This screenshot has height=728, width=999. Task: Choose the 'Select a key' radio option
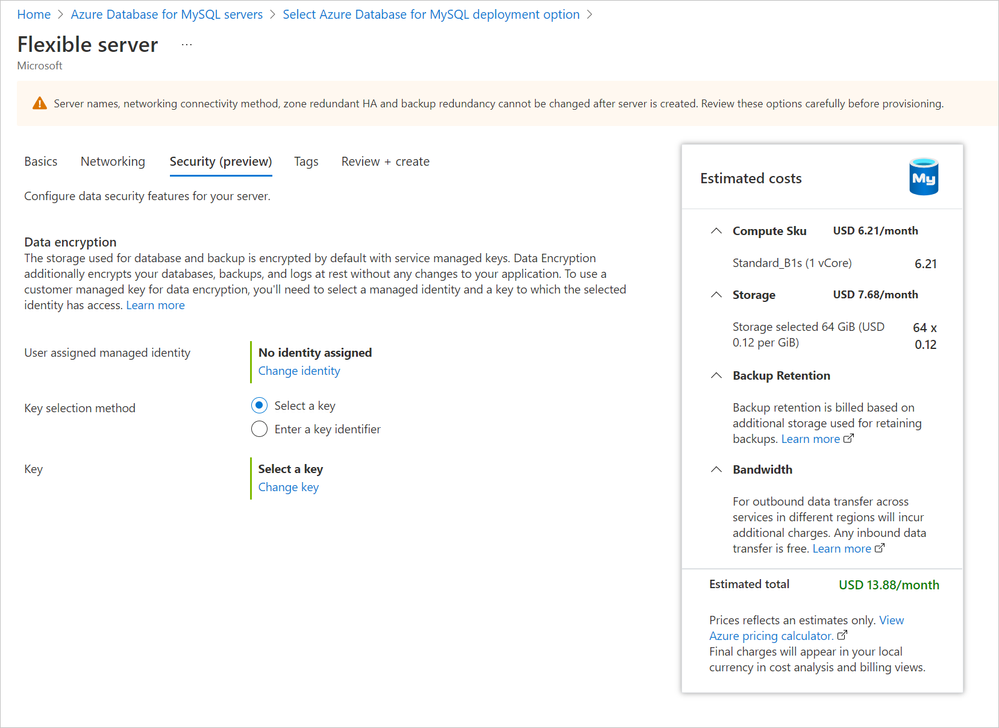259,406
